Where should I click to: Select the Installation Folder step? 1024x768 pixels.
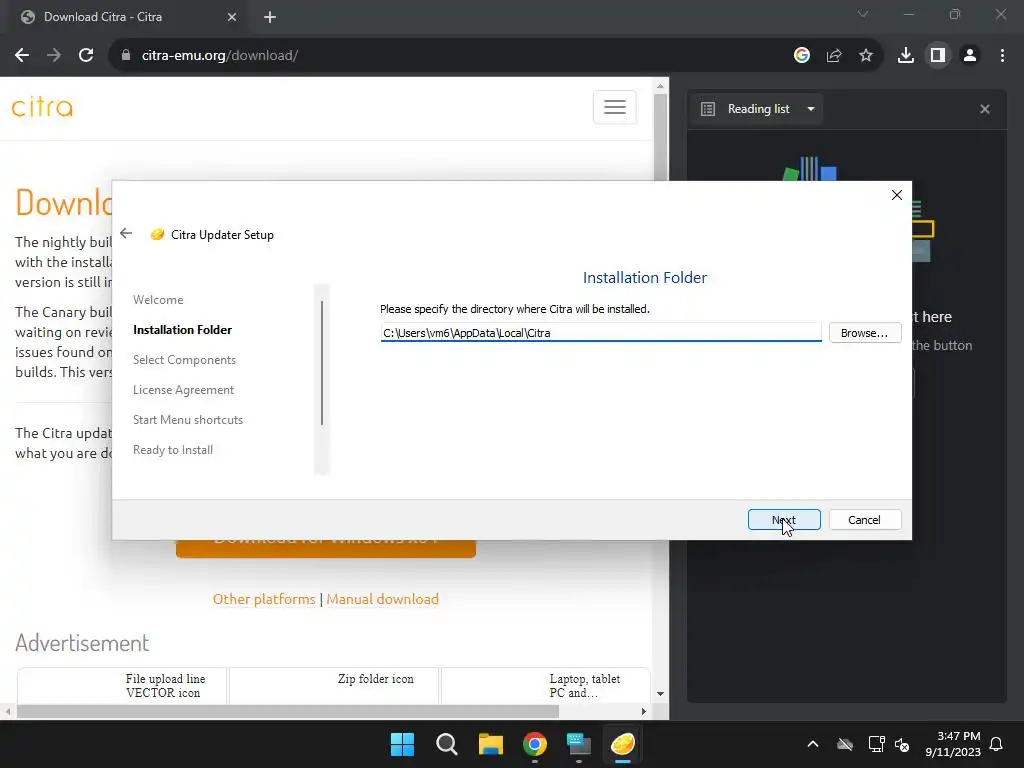(182, 330)
